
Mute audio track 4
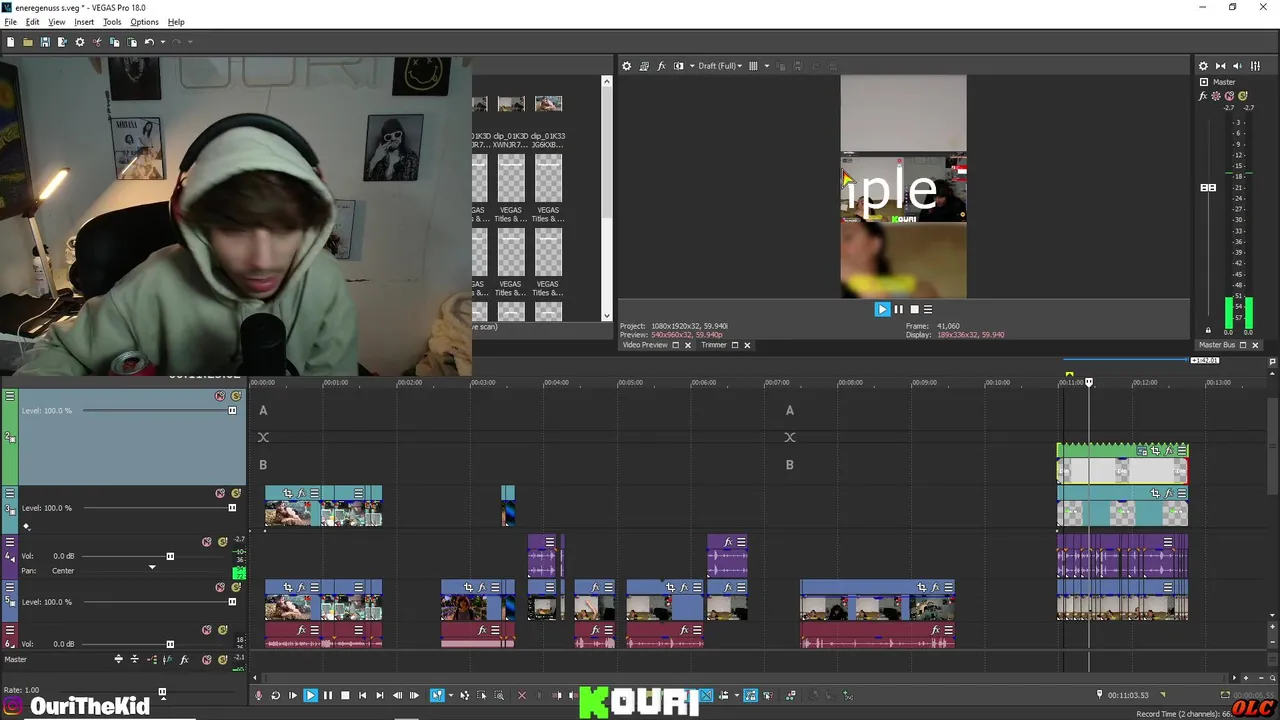coord(207,542)
